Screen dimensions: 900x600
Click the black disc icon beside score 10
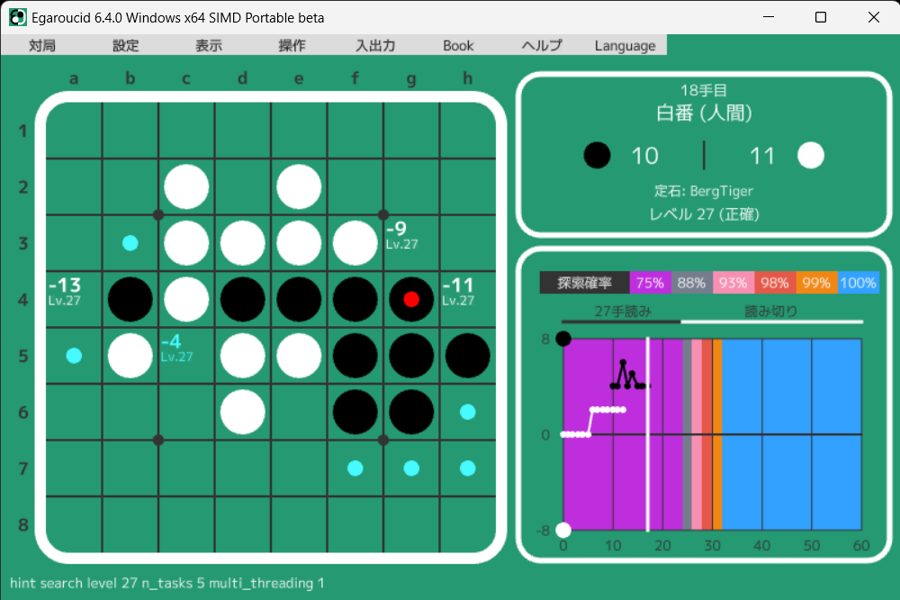pos(597,156)
